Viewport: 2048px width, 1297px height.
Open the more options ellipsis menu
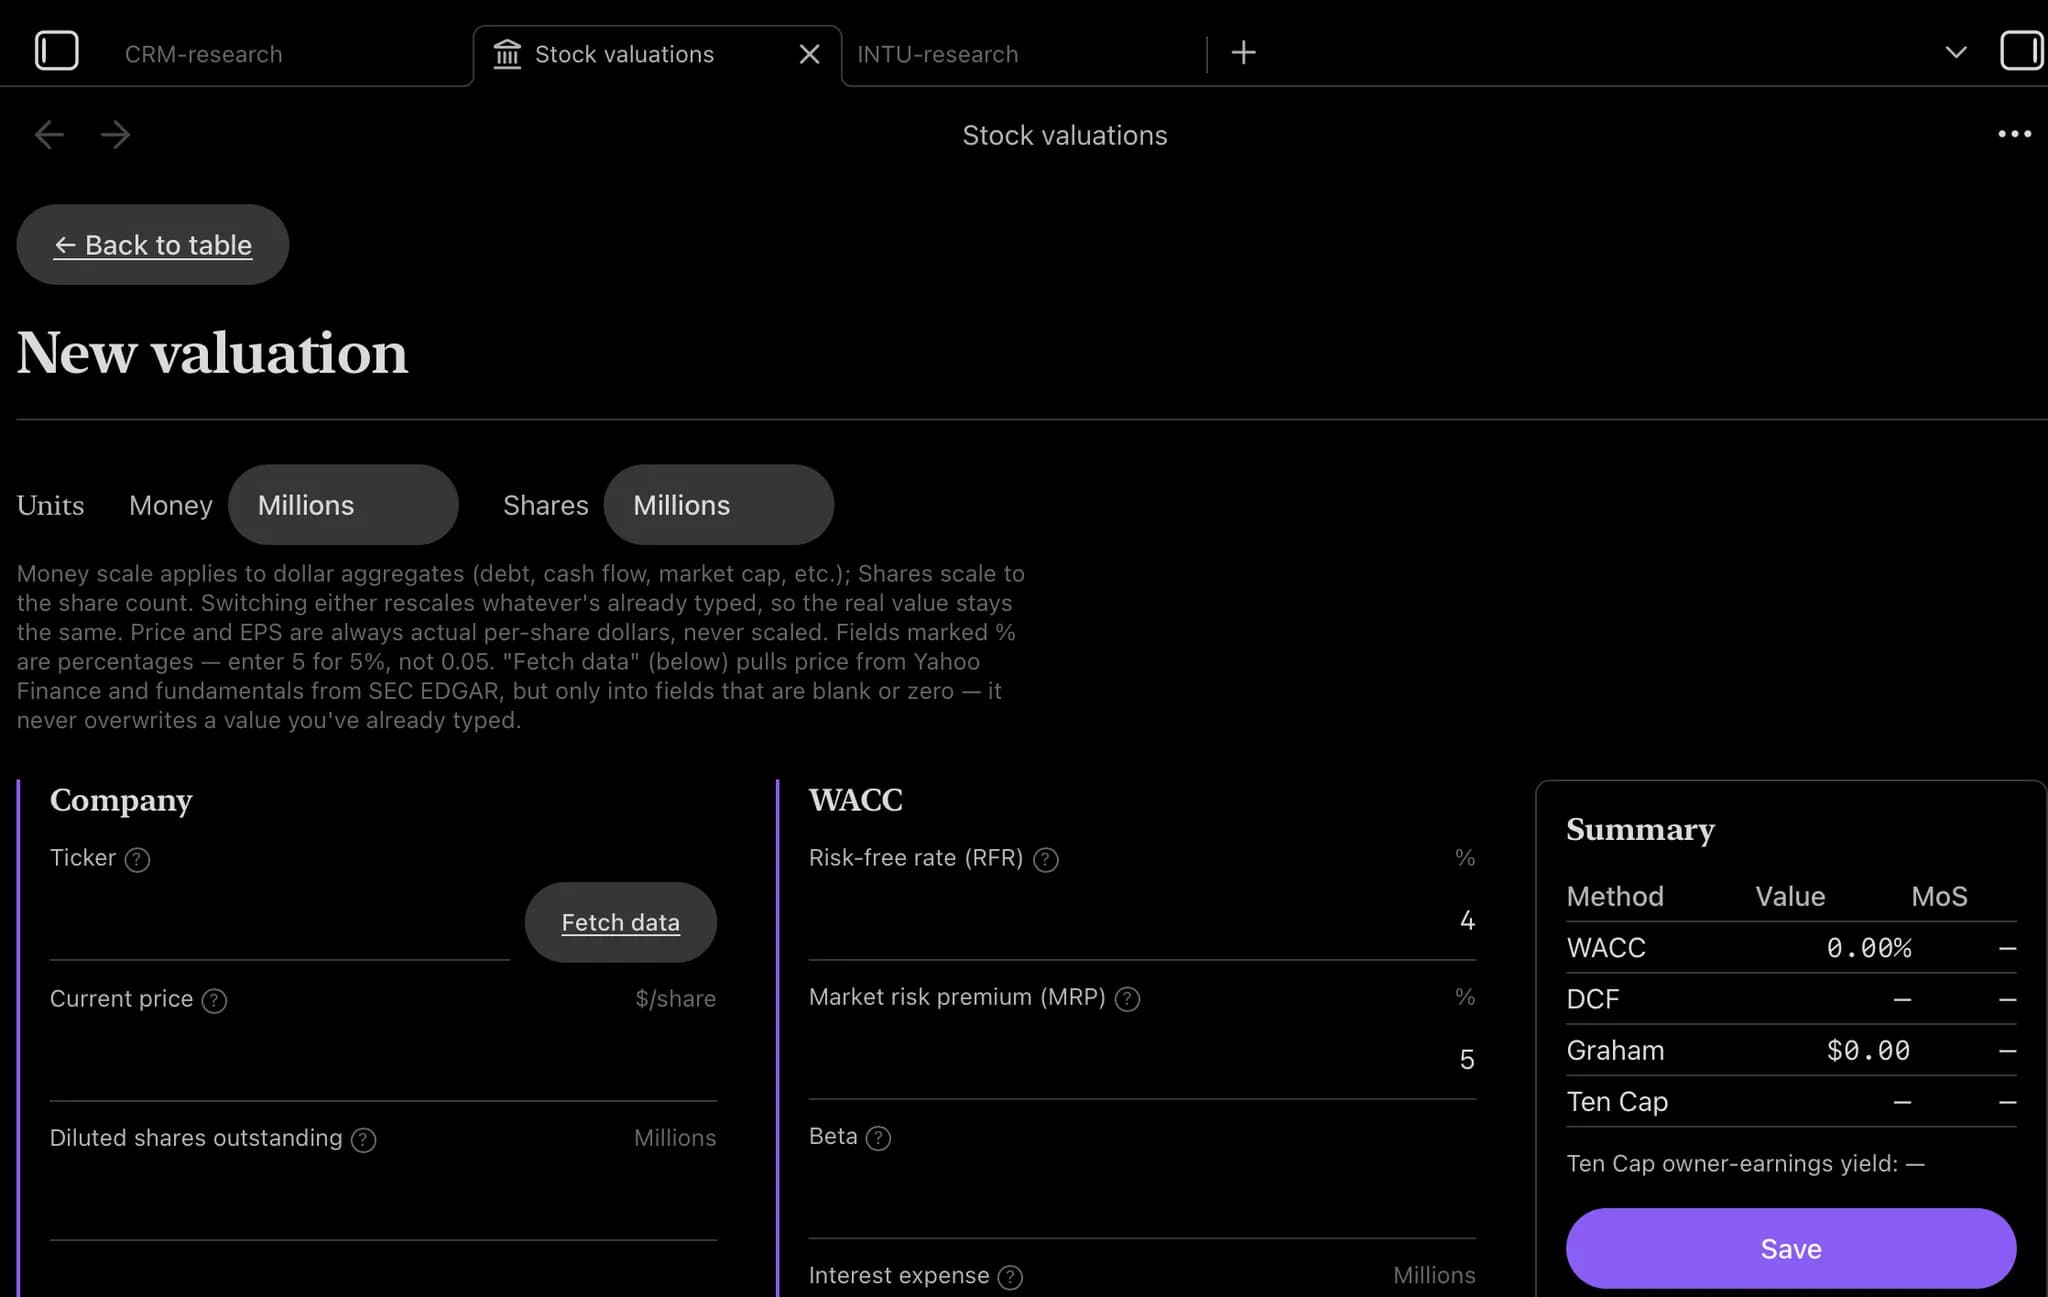pos(2014,134)
